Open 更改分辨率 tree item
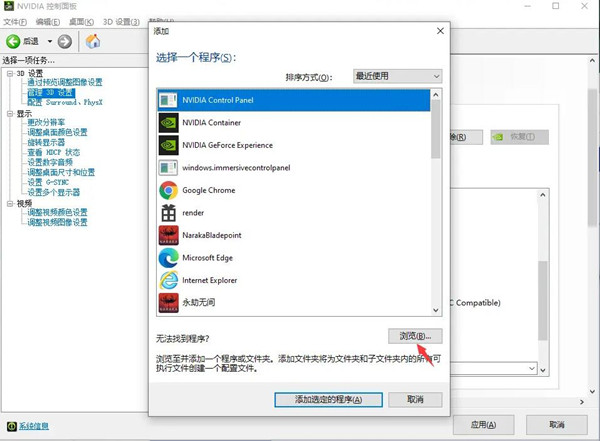Image resolution: width=600 pixels, height=441 pixels. click(46, 122)
